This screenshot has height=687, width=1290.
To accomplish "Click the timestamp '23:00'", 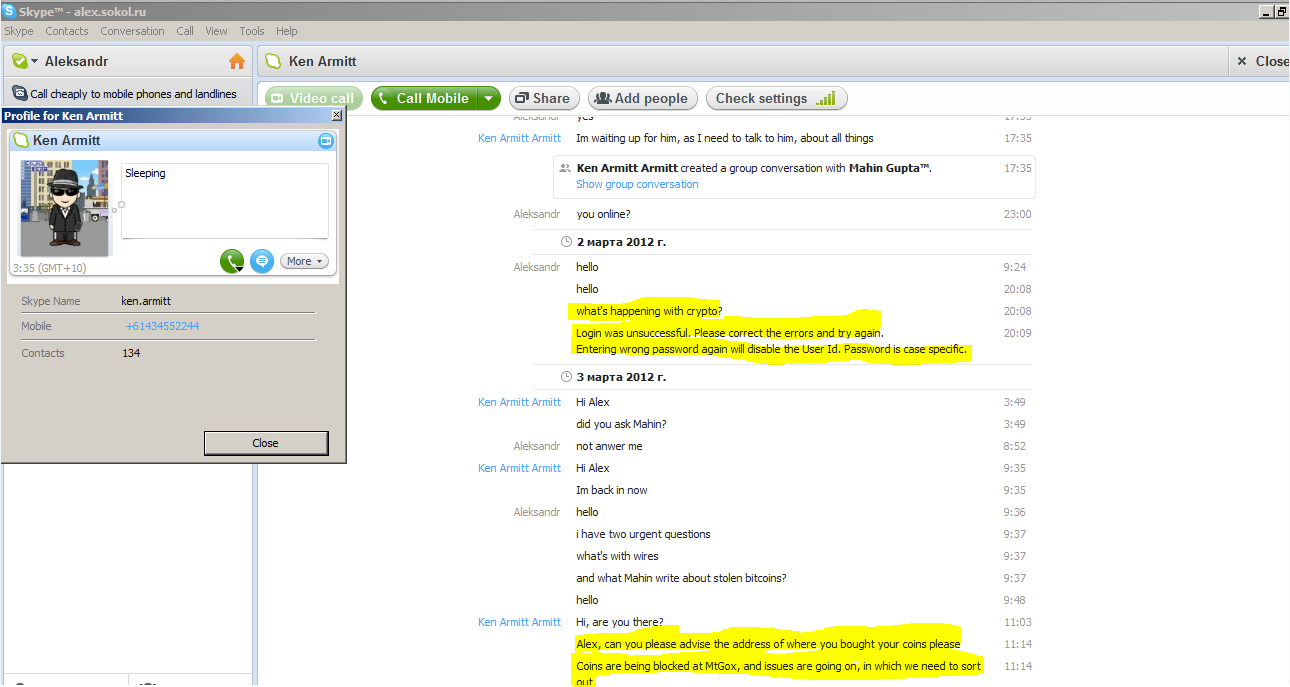I will click(x=1018, y=214).
